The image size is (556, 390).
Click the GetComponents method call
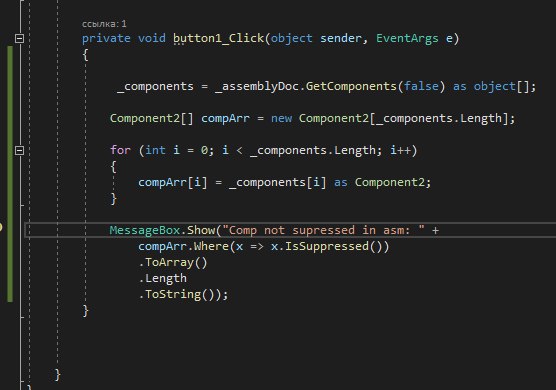tap(351, 86)
